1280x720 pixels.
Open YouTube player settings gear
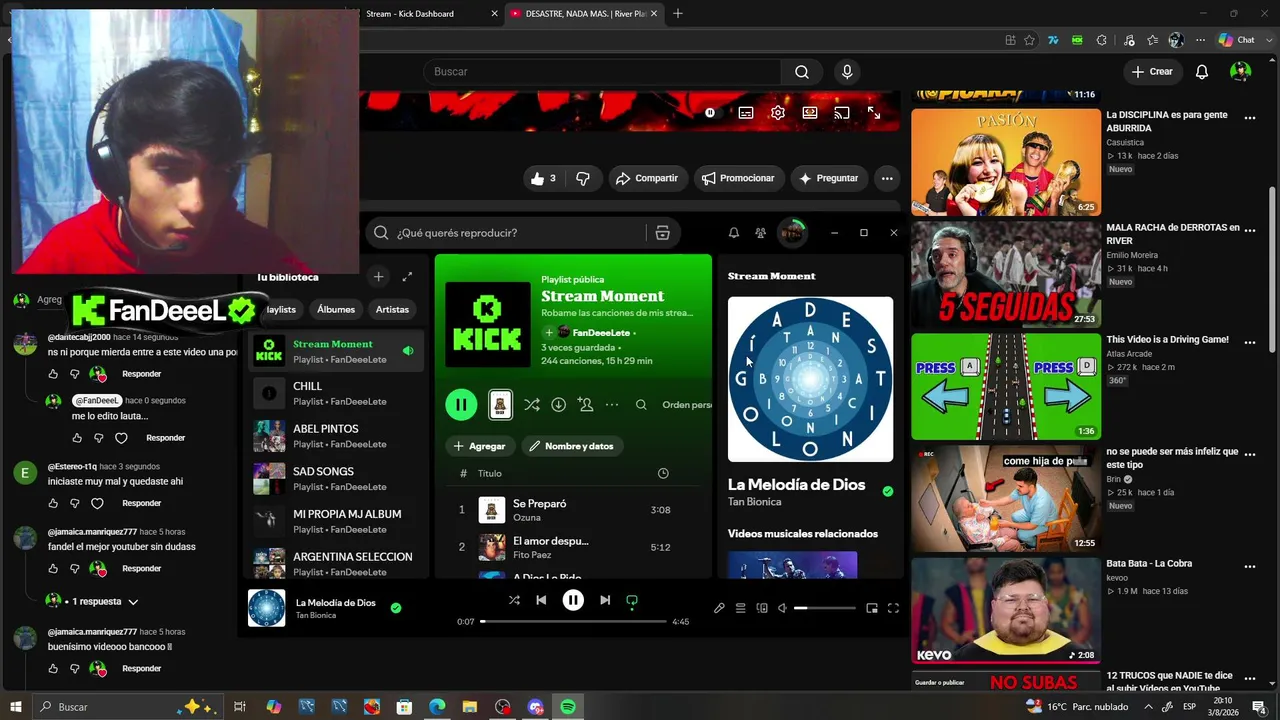tap(777, 113)
